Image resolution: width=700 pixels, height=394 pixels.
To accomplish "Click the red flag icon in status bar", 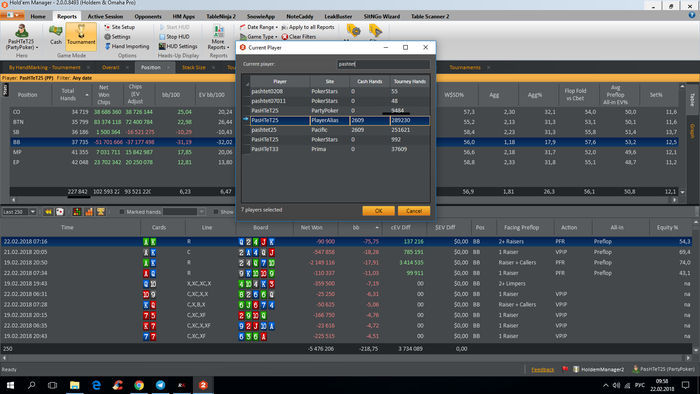I will [x=565, y=369].
